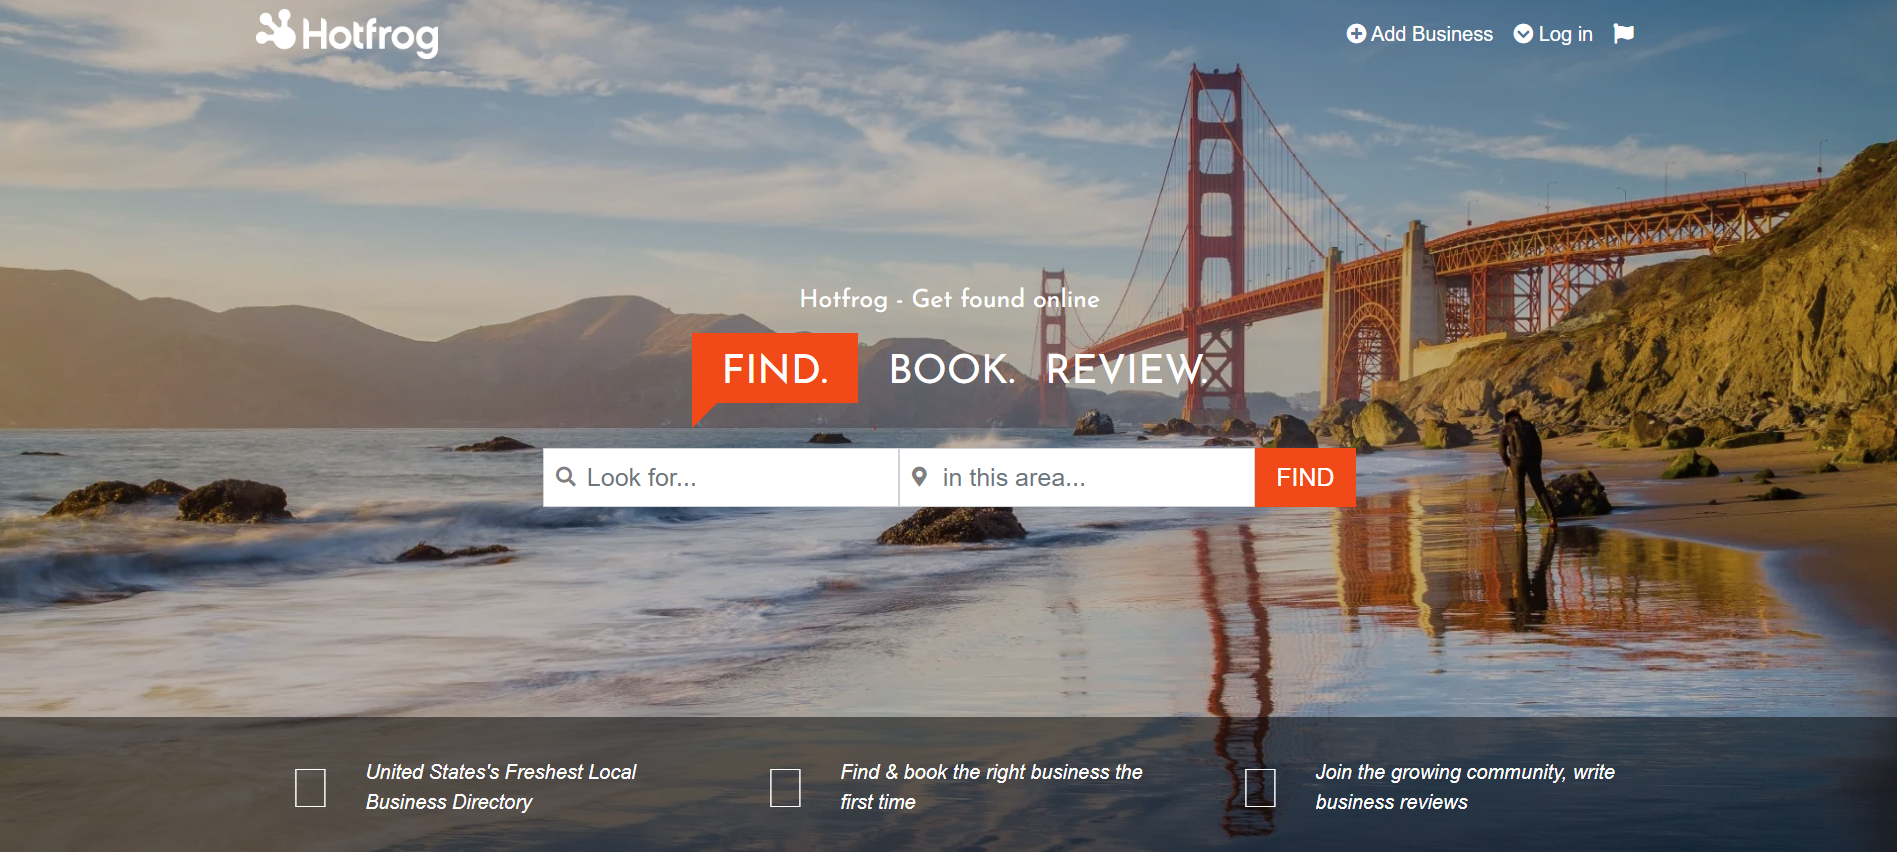Focus the in this area... field
This screenshot has height=852, width=1897.
point(1077,477)
